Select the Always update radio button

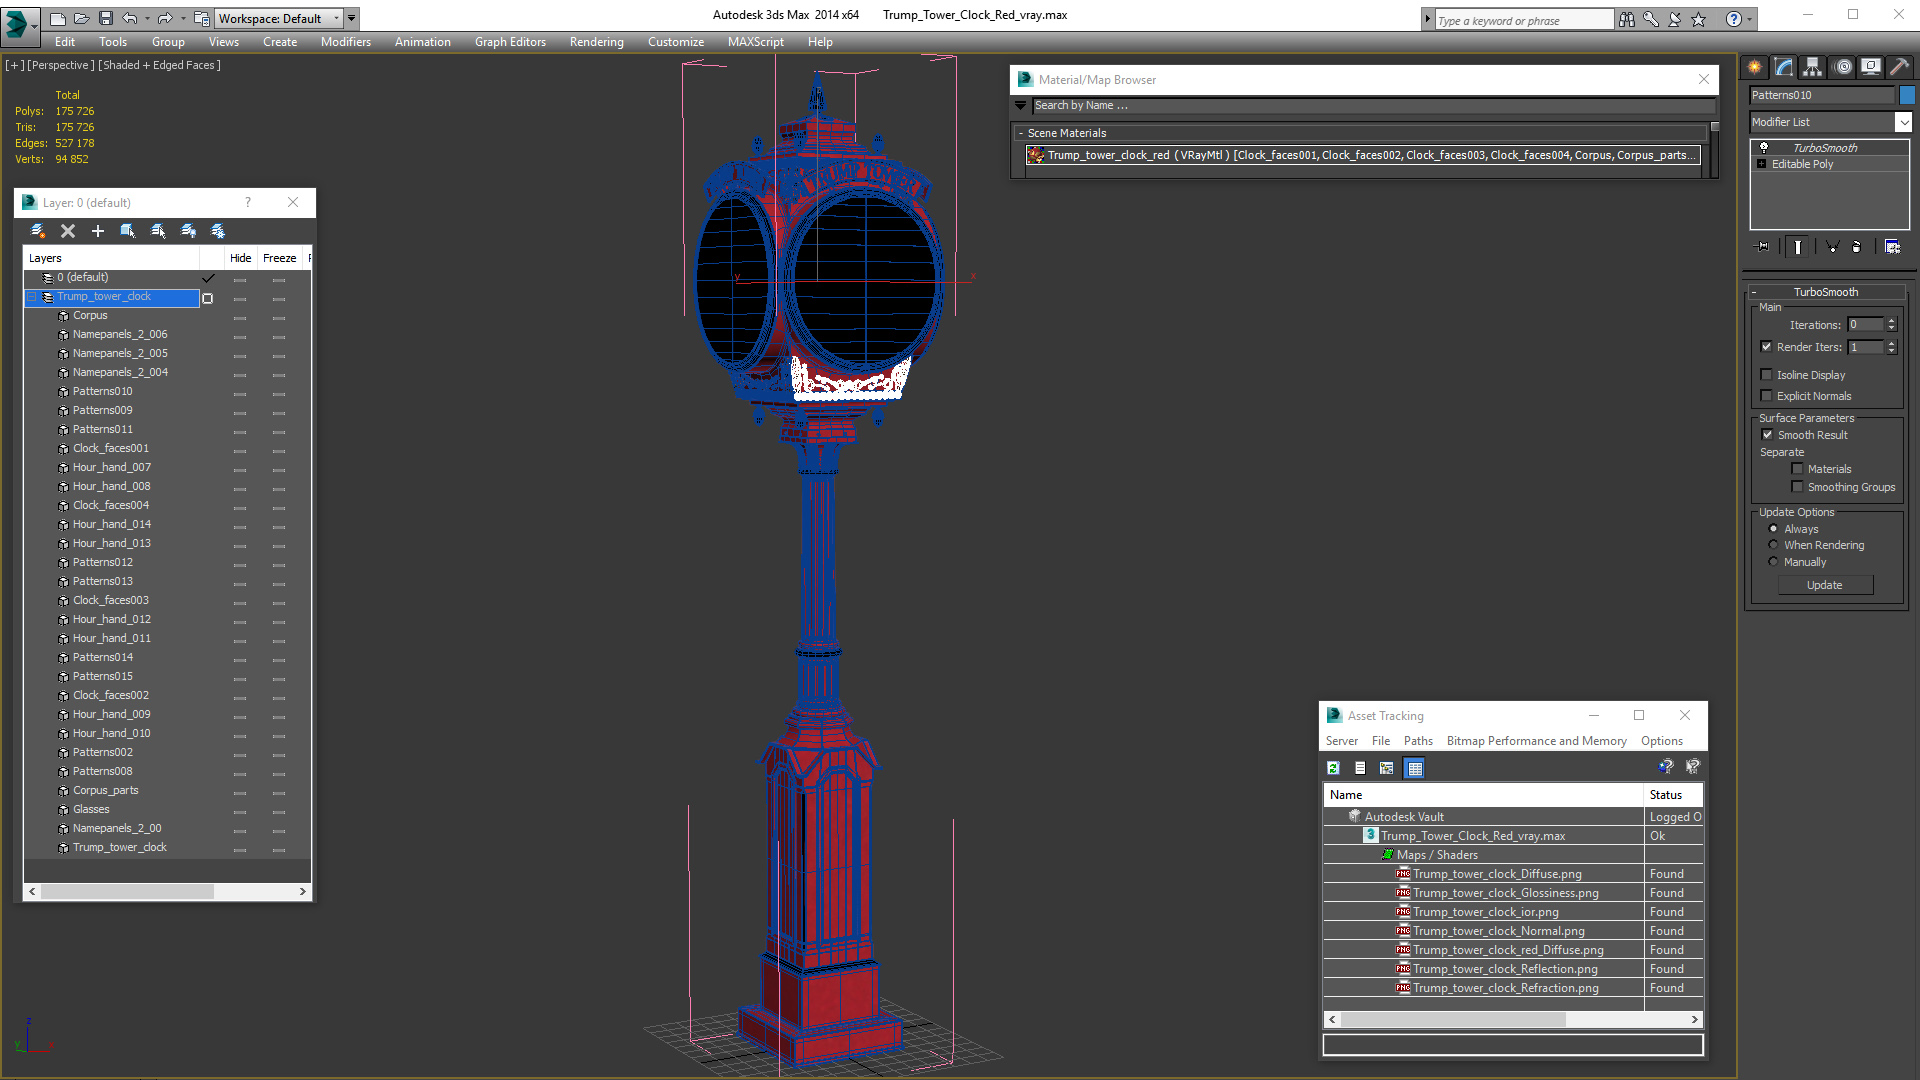(x=1773, y=529)
